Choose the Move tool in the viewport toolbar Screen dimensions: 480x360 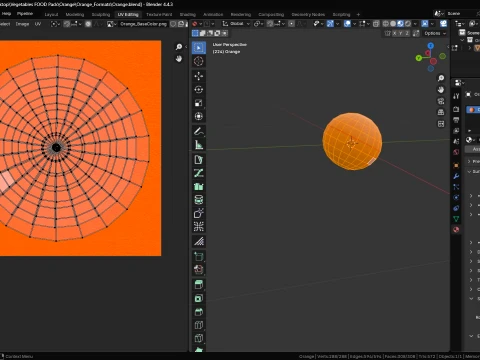pyautogui.click(x=199, y=76)
